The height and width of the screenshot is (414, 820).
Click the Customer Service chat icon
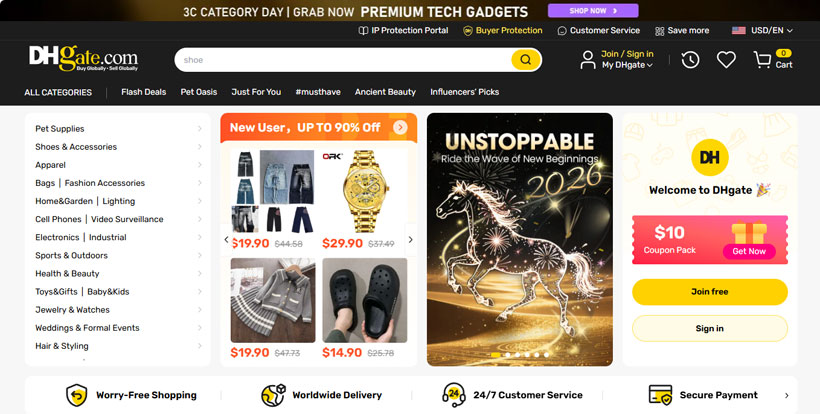click(x=562, y=31)
